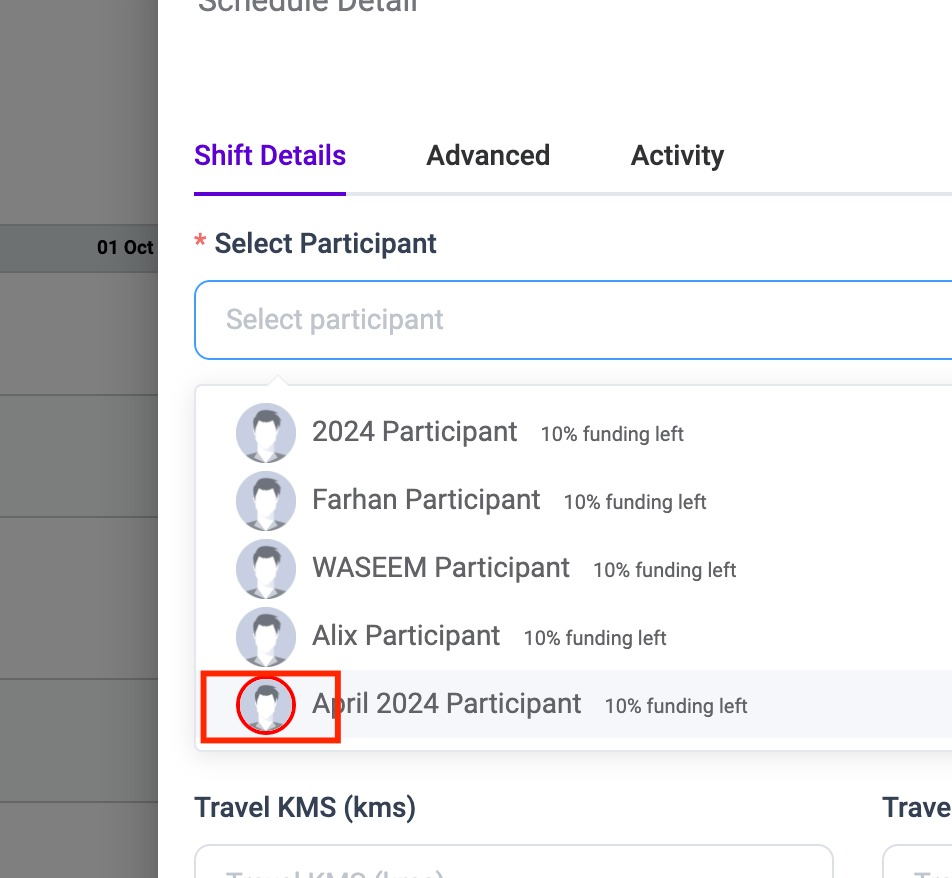The image size is (952, 878).
Task: Pick WASEEM Participant option
Action: 573,569
